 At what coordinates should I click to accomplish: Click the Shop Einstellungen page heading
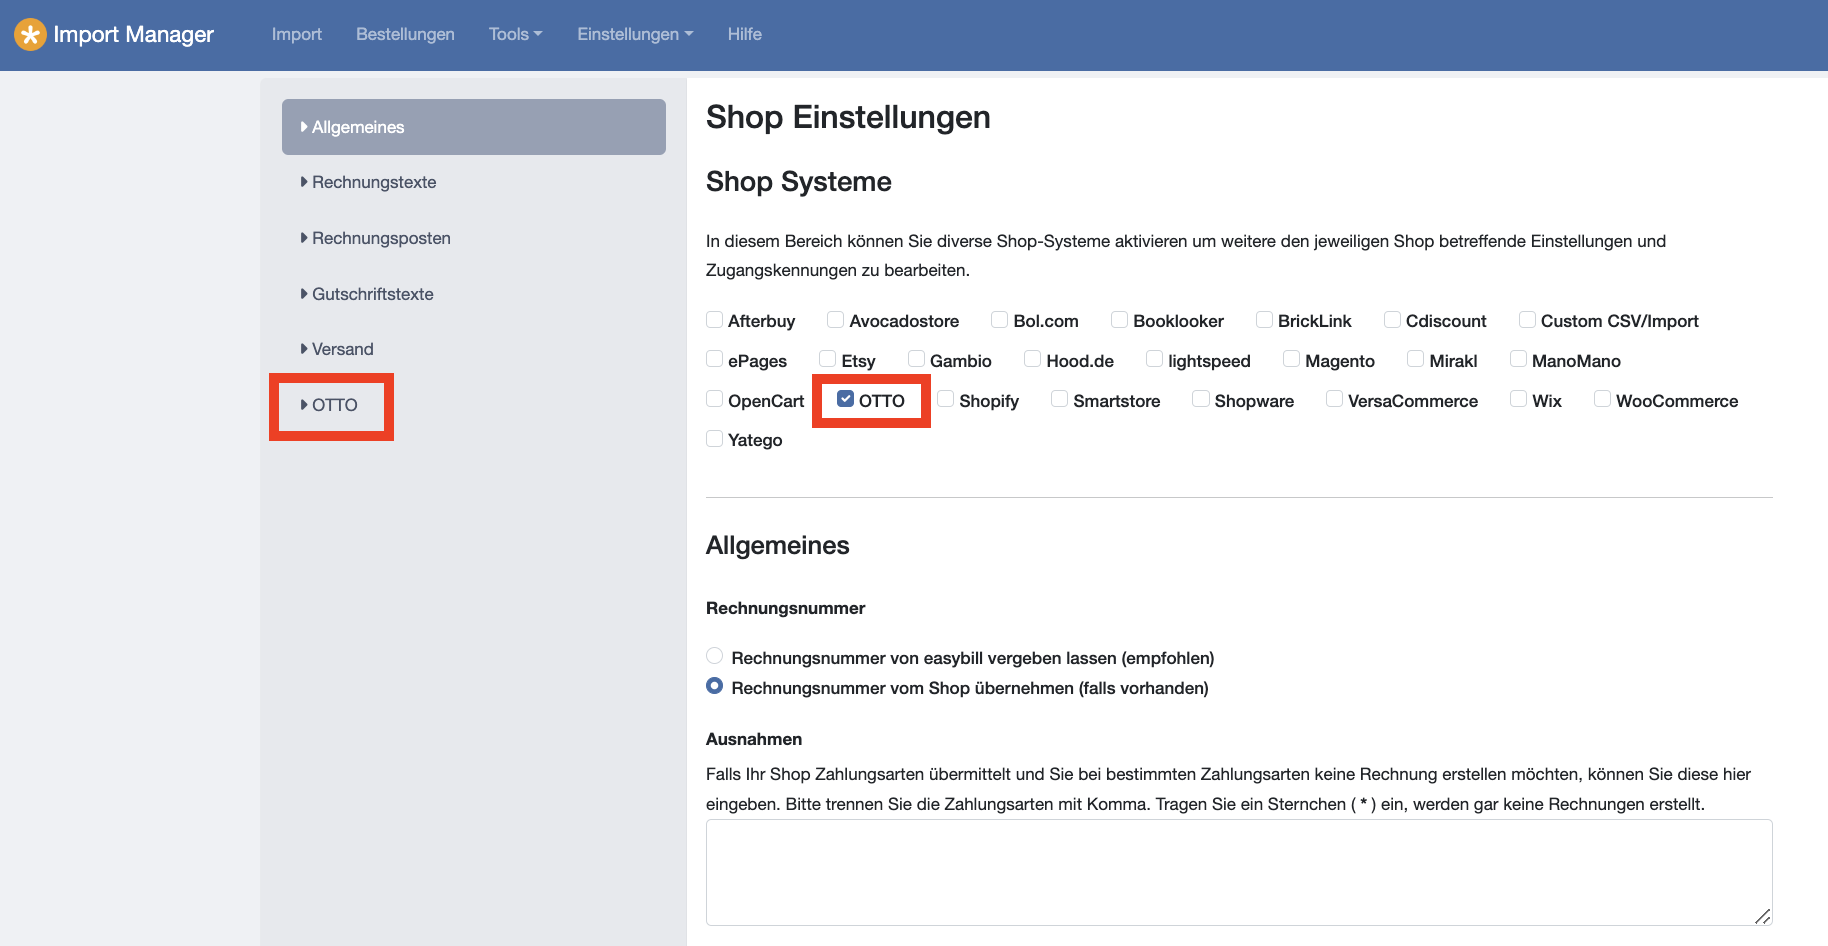848,117
